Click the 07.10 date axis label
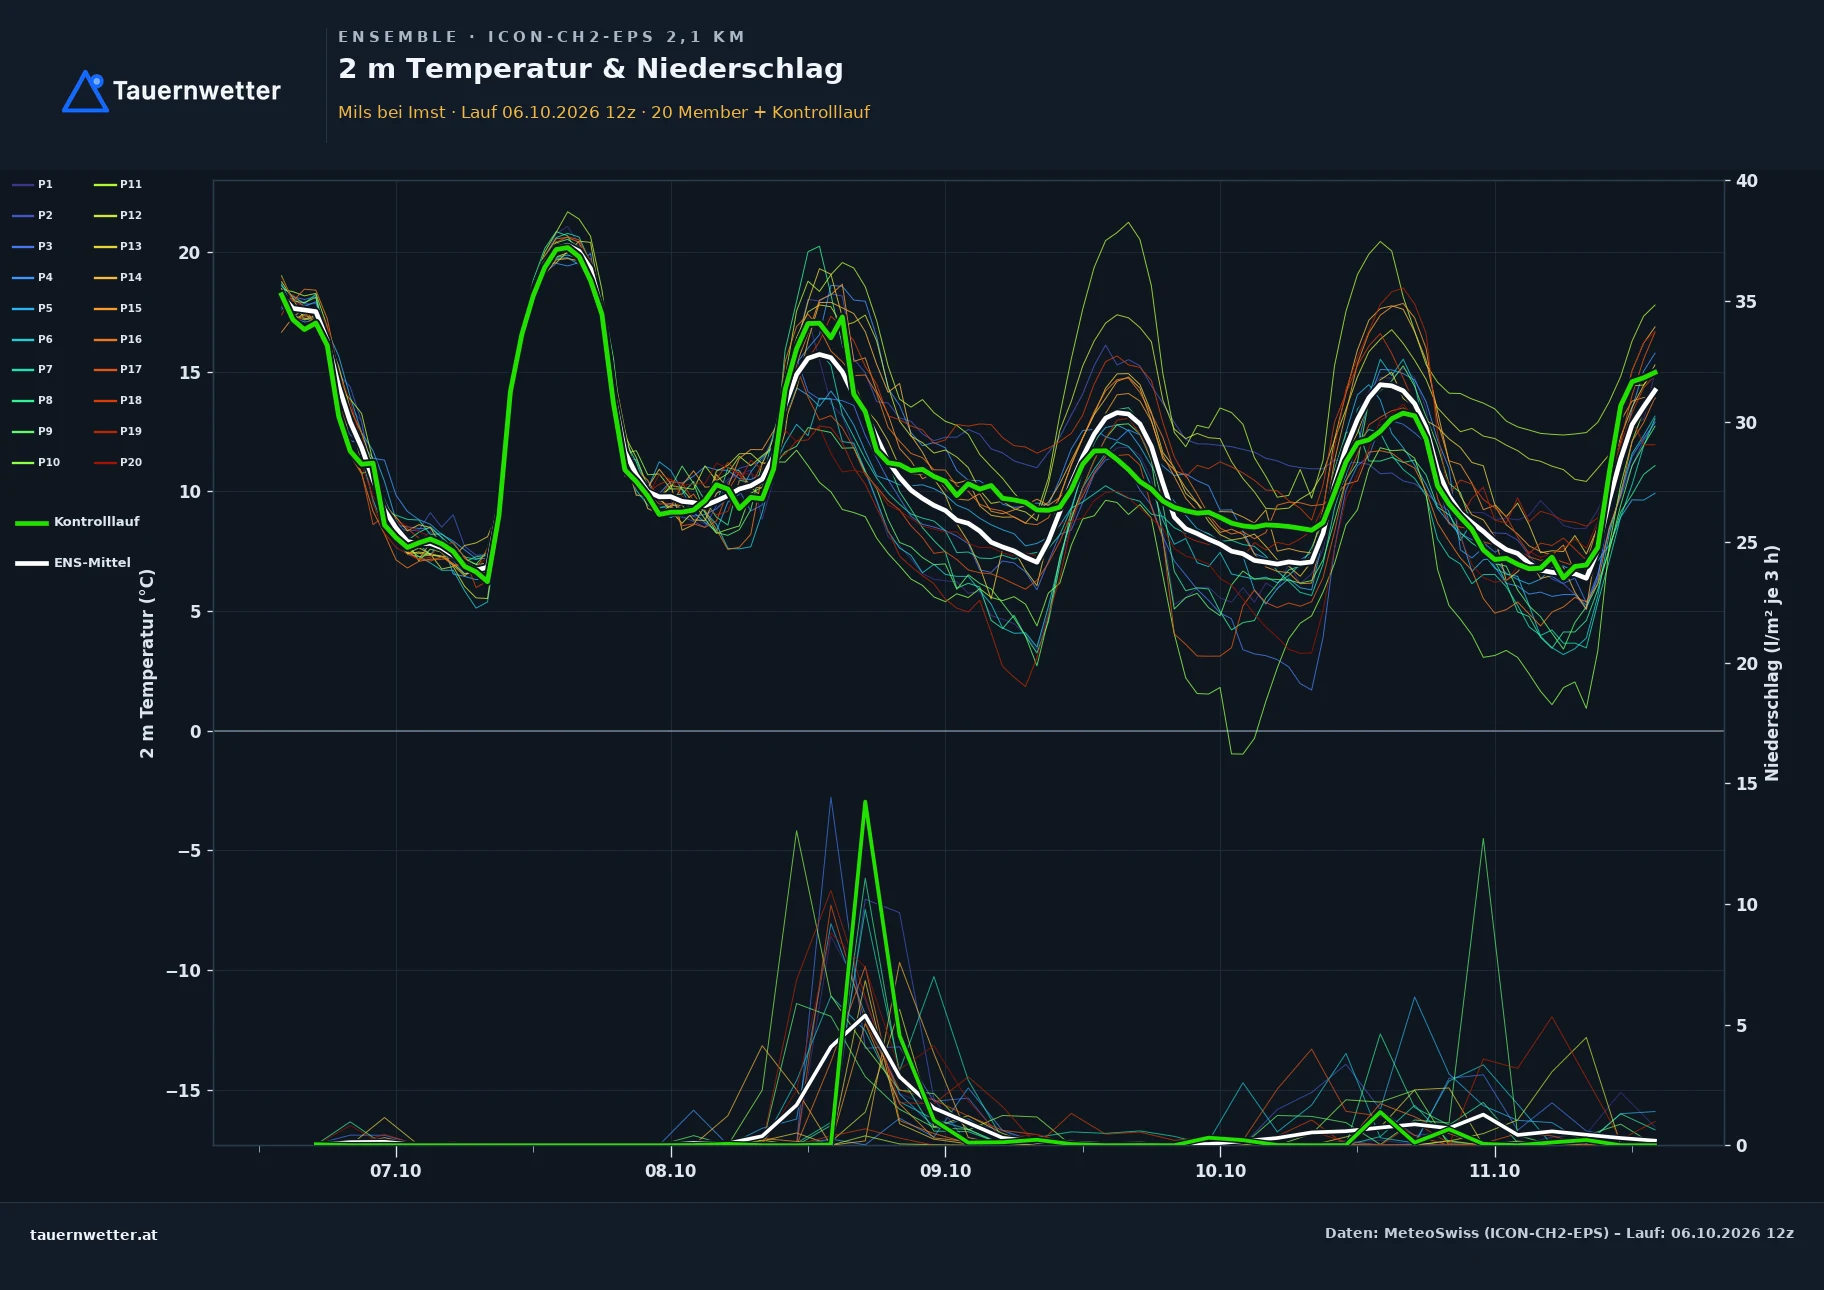This screenshot has height=1290, width=1824. pyautogui.click(x=396, y=1171)
